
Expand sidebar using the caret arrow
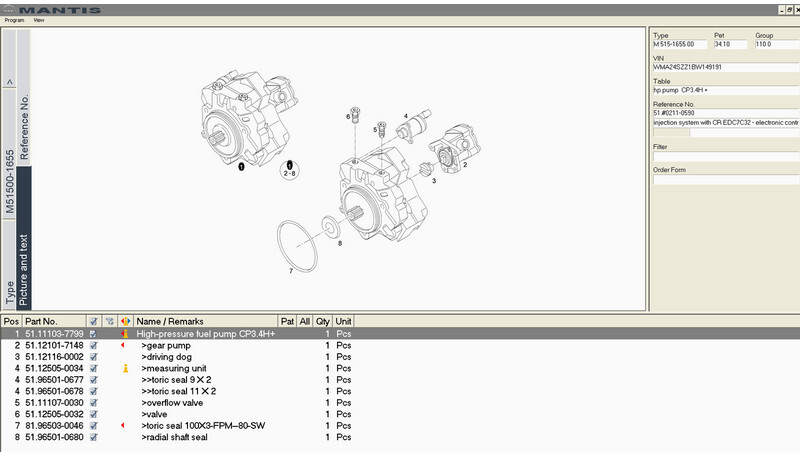(x=9, y=82)
